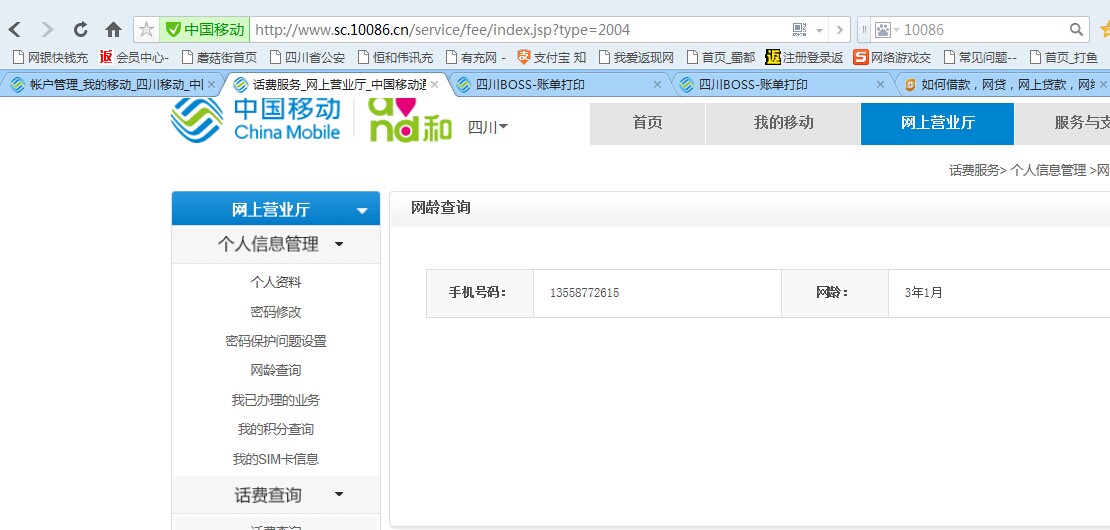Open the browser home page icon
The height and width of the screenshot is (530, 1110).
click(x=113, y=30)
